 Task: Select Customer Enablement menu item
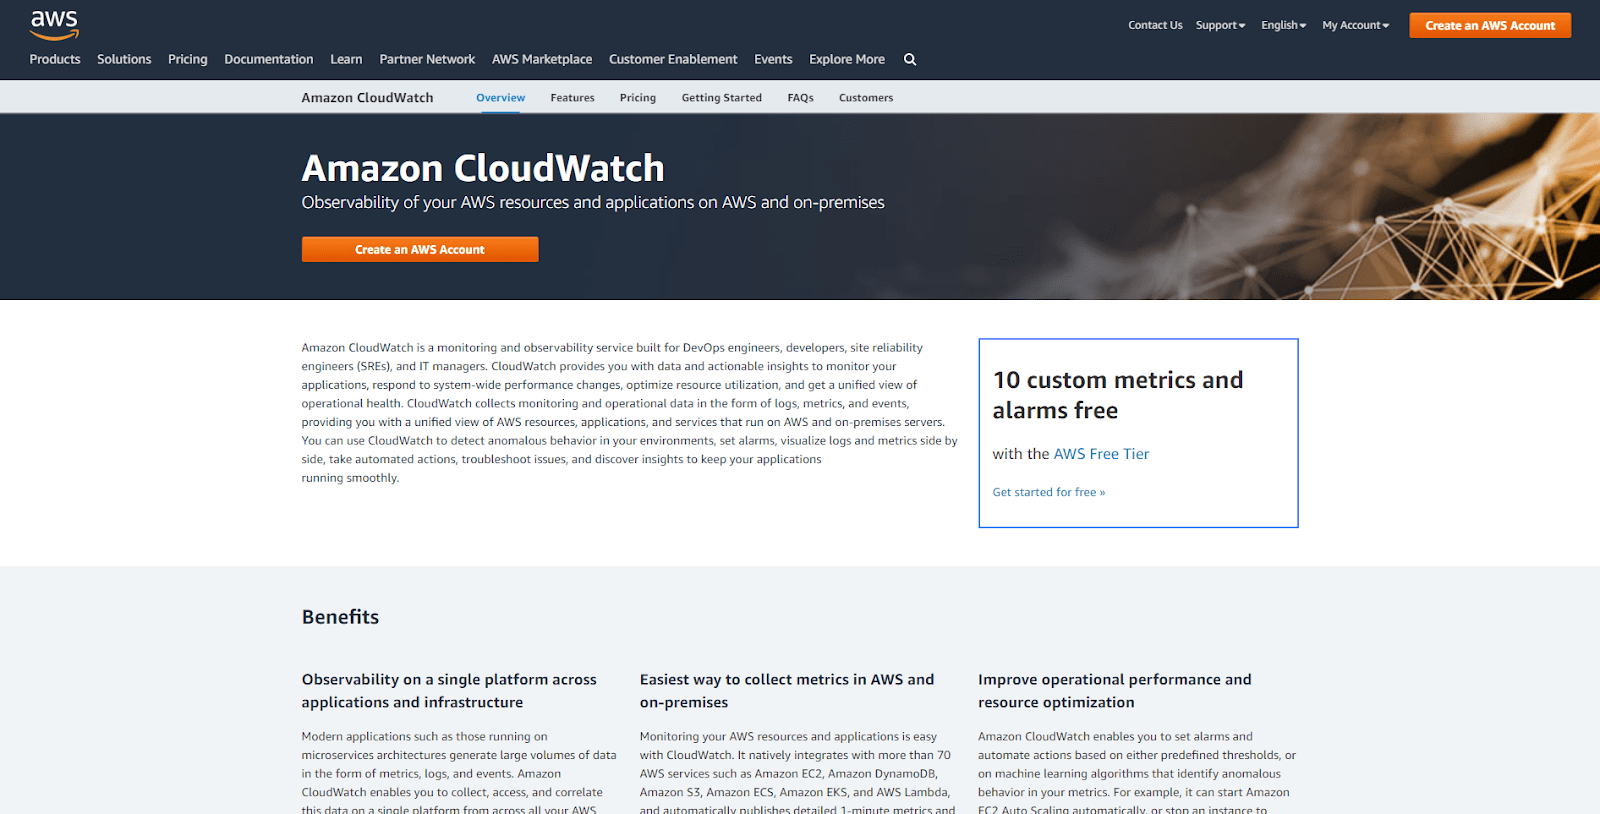tap(673, 59)
